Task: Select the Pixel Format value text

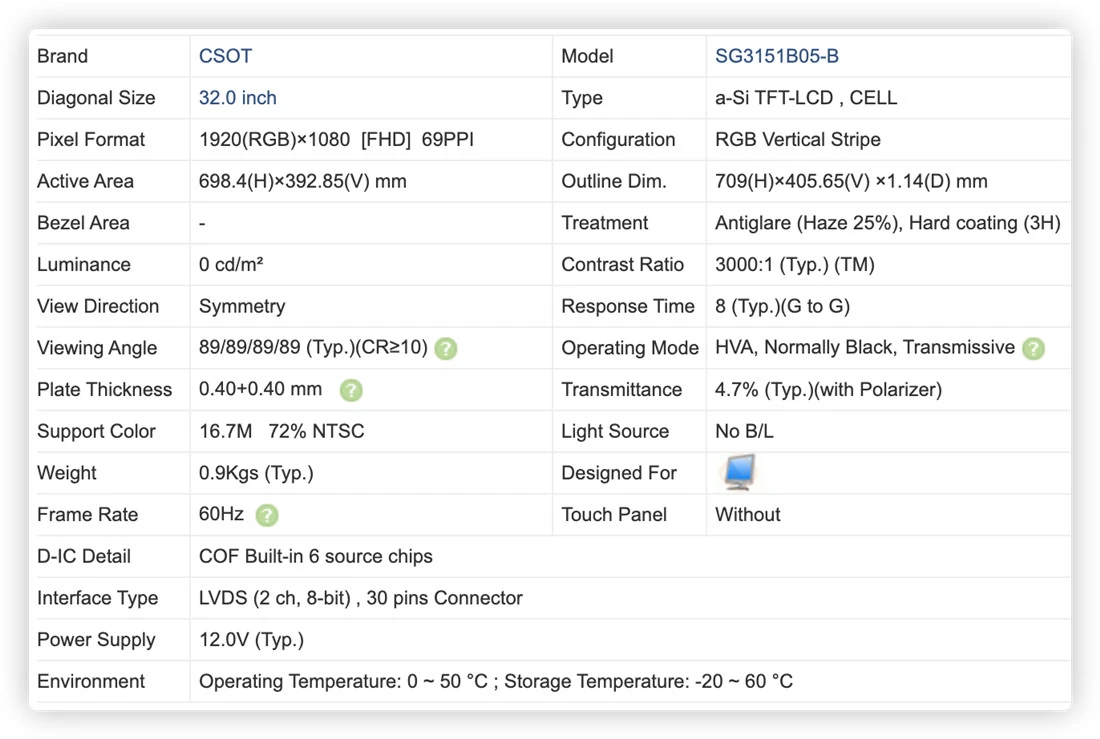Action: tap(336, 140)
